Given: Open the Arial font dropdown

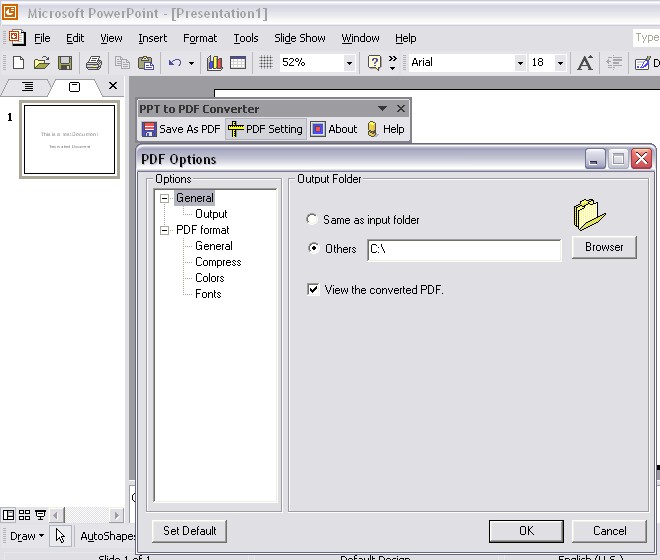Looking at the screenshot, I should click(x=520, y=63).
